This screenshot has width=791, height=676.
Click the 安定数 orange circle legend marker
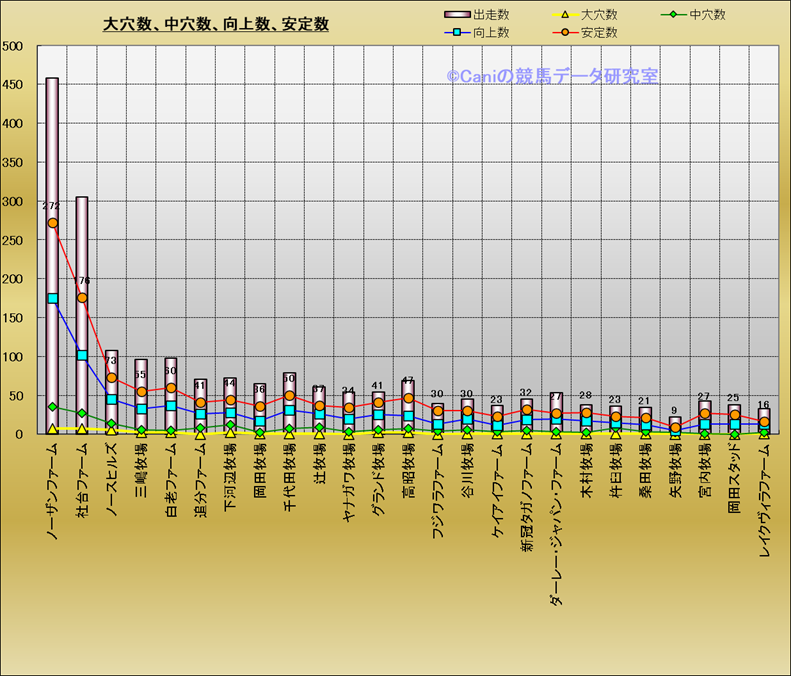coord(567,32)
